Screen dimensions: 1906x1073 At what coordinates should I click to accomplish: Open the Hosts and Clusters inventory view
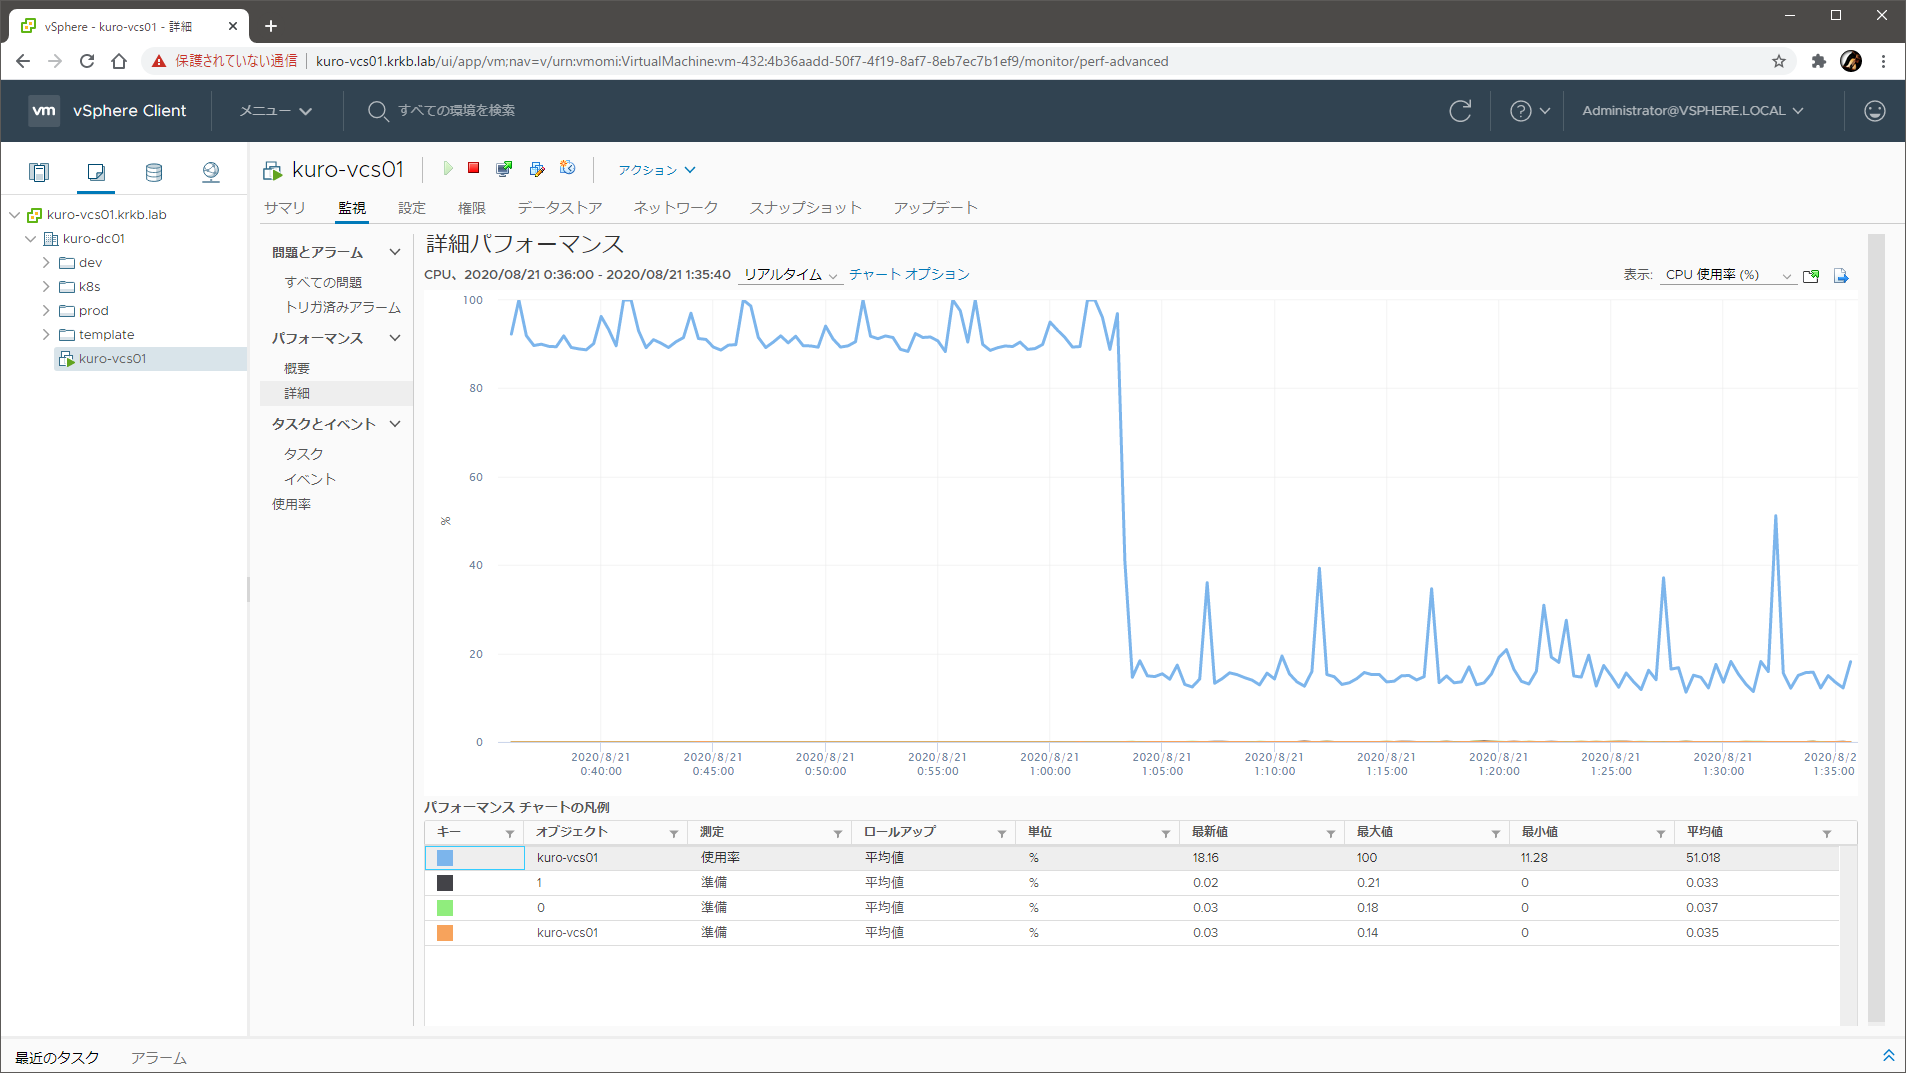click(x=39, y=172)
